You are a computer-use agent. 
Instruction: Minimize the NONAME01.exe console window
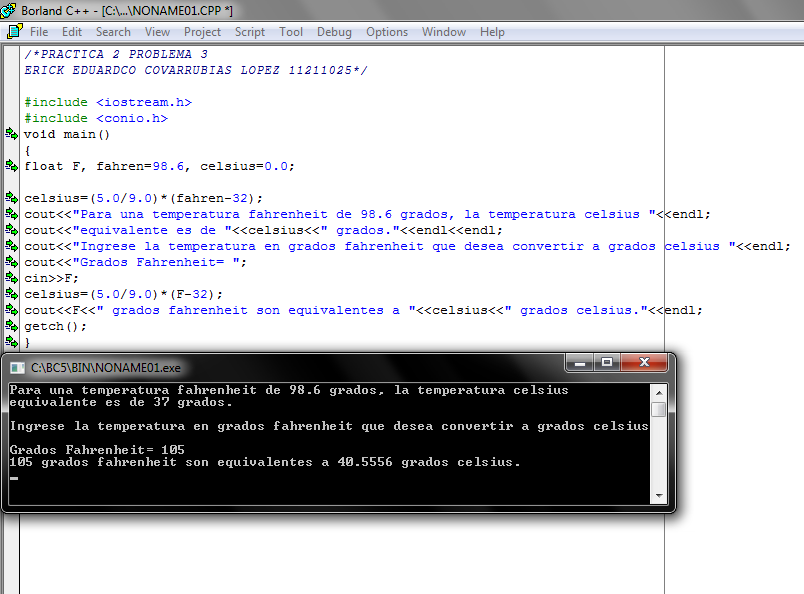point(580,362)
